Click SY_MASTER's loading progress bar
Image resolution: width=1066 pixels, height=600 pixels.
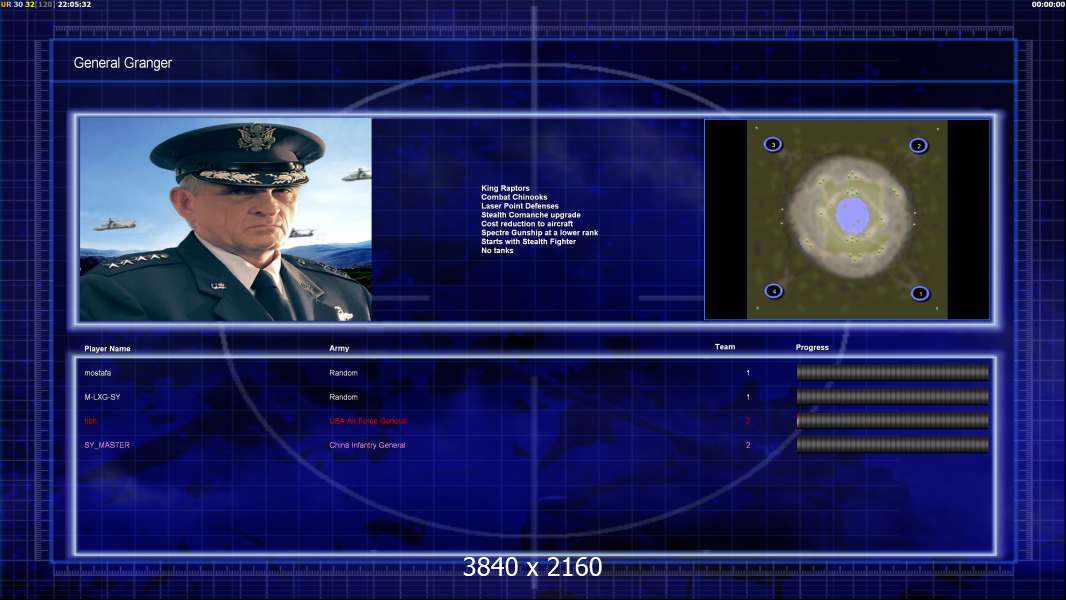(x=893, y=445)
